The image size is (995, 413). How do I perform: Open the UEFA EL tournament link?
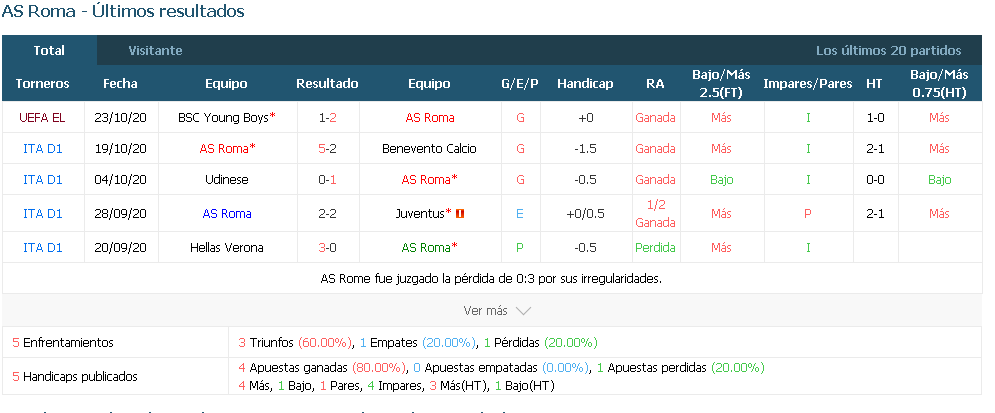(43, 118)
